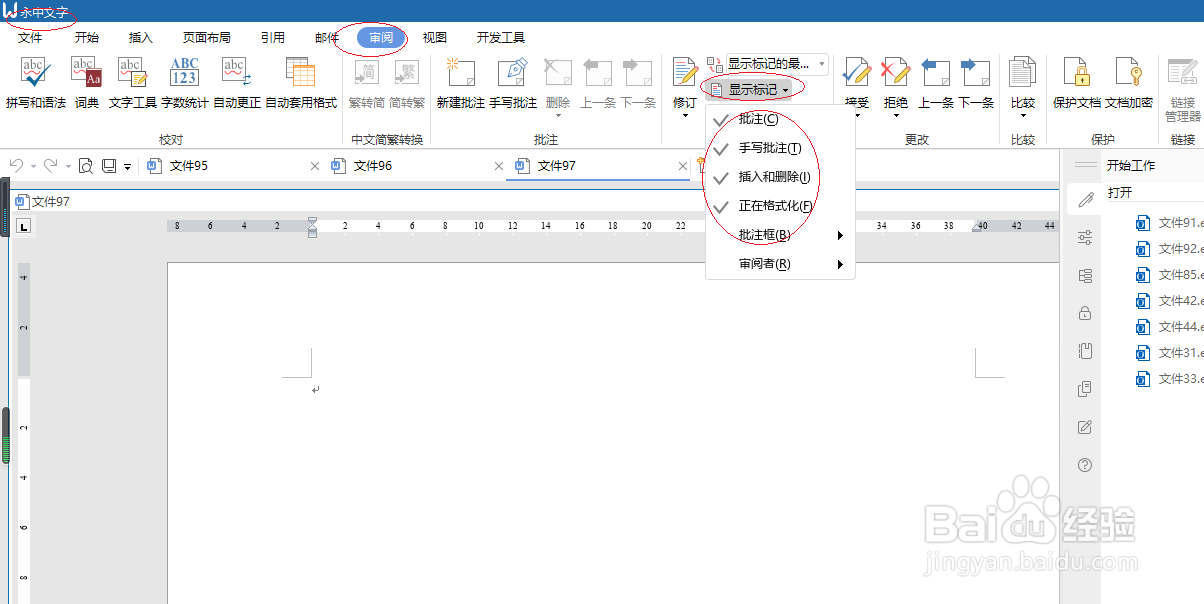The image size is (1204, 604).
Task: Expand the 审阅者(R) submenu
Action: [780, 264]
